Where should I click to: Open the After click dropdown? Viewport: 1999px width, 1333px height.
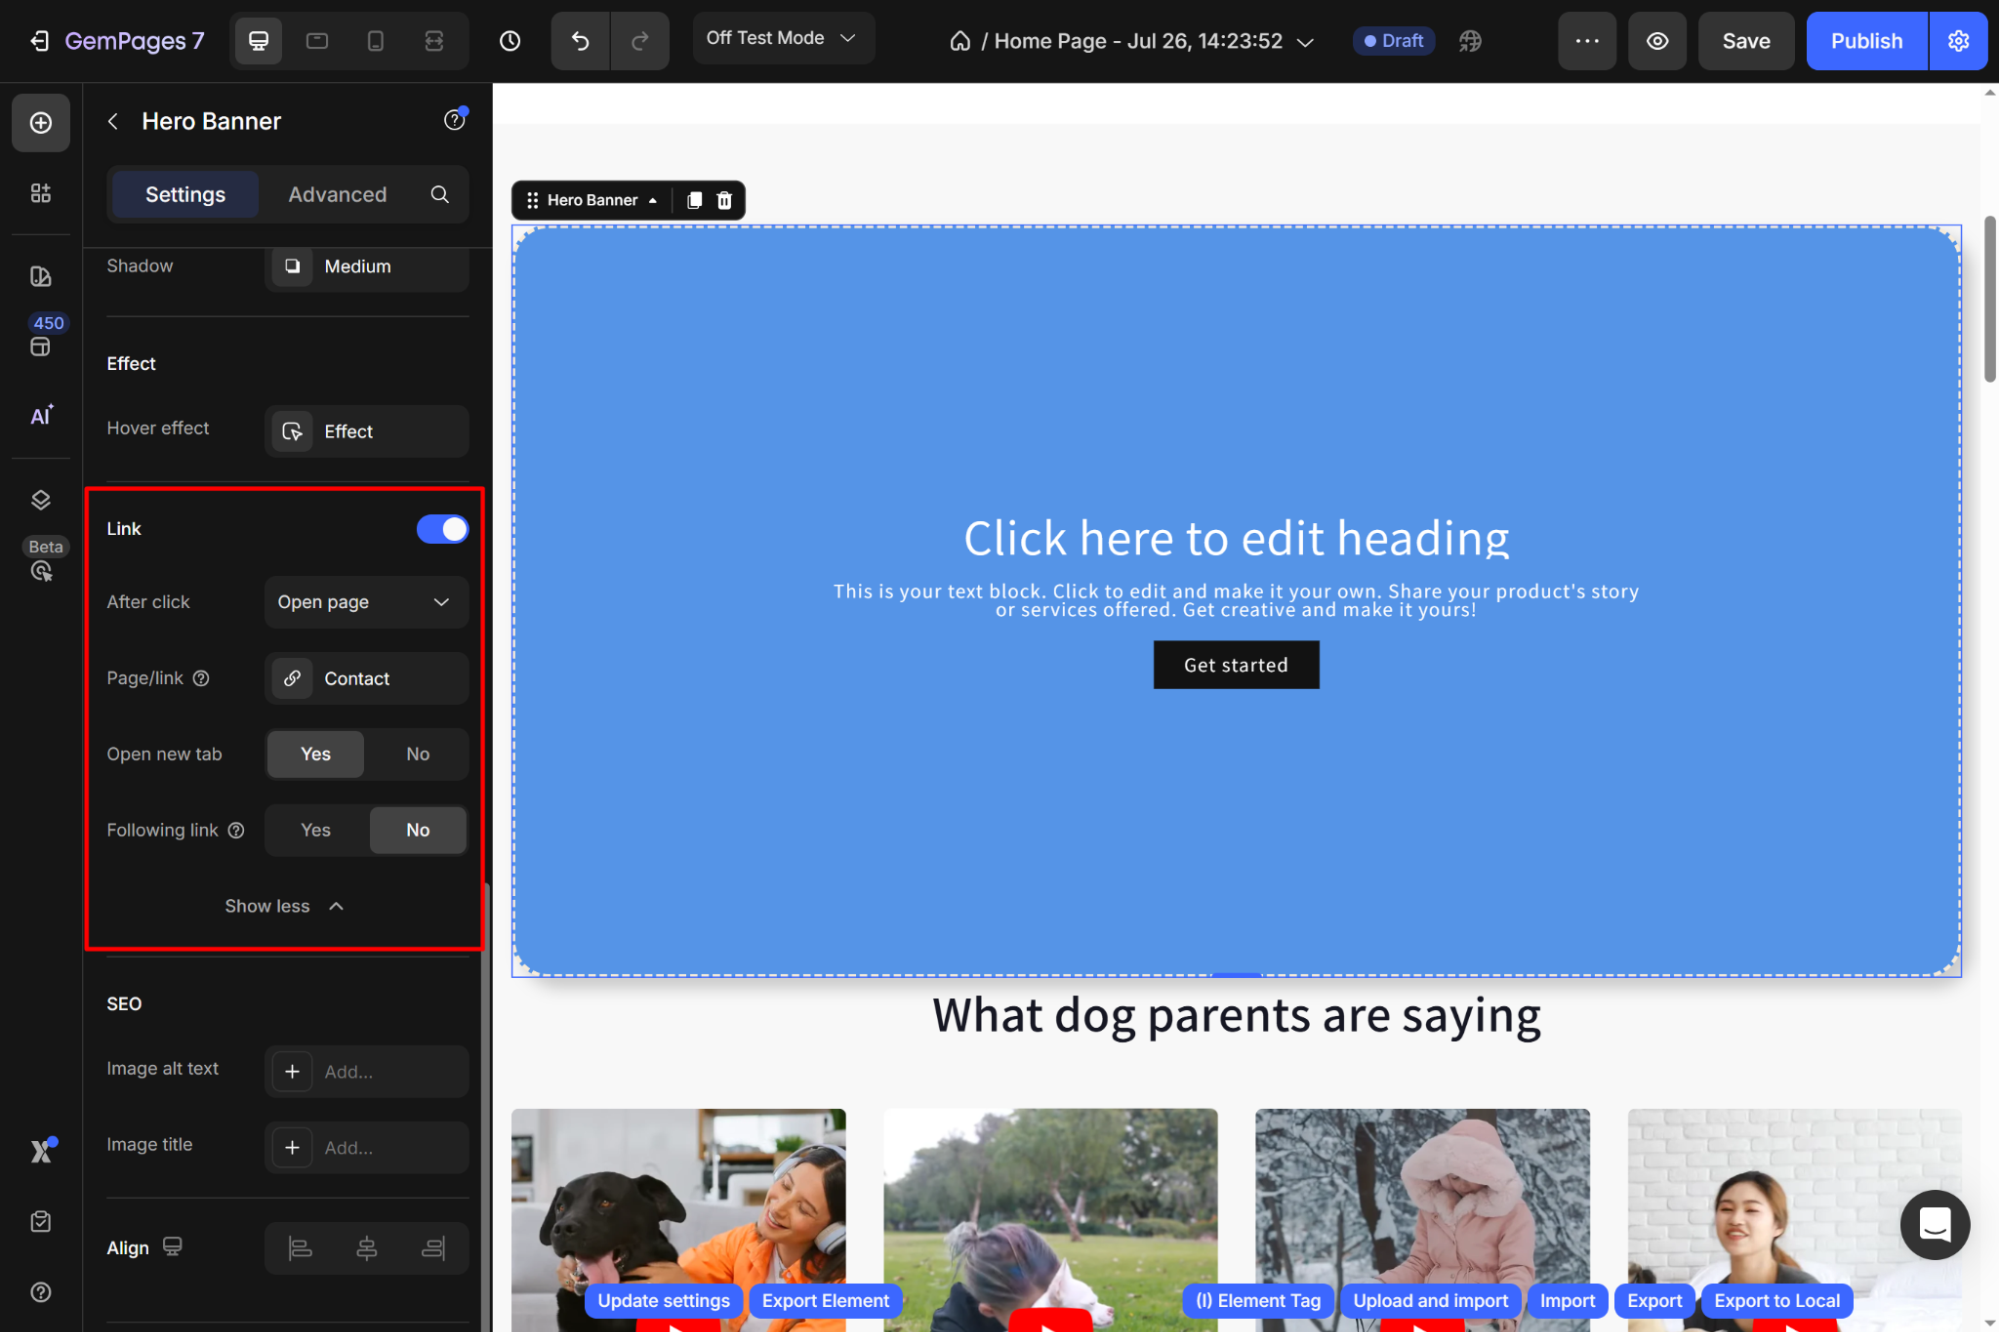366,602
